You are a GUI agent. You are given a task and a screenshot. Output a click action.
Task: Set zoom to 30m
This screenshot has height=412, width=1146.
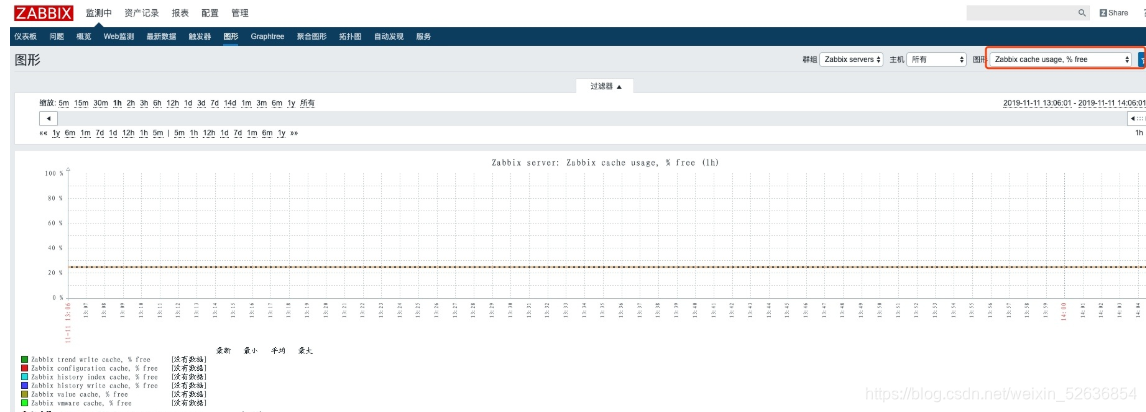point(100,103)
